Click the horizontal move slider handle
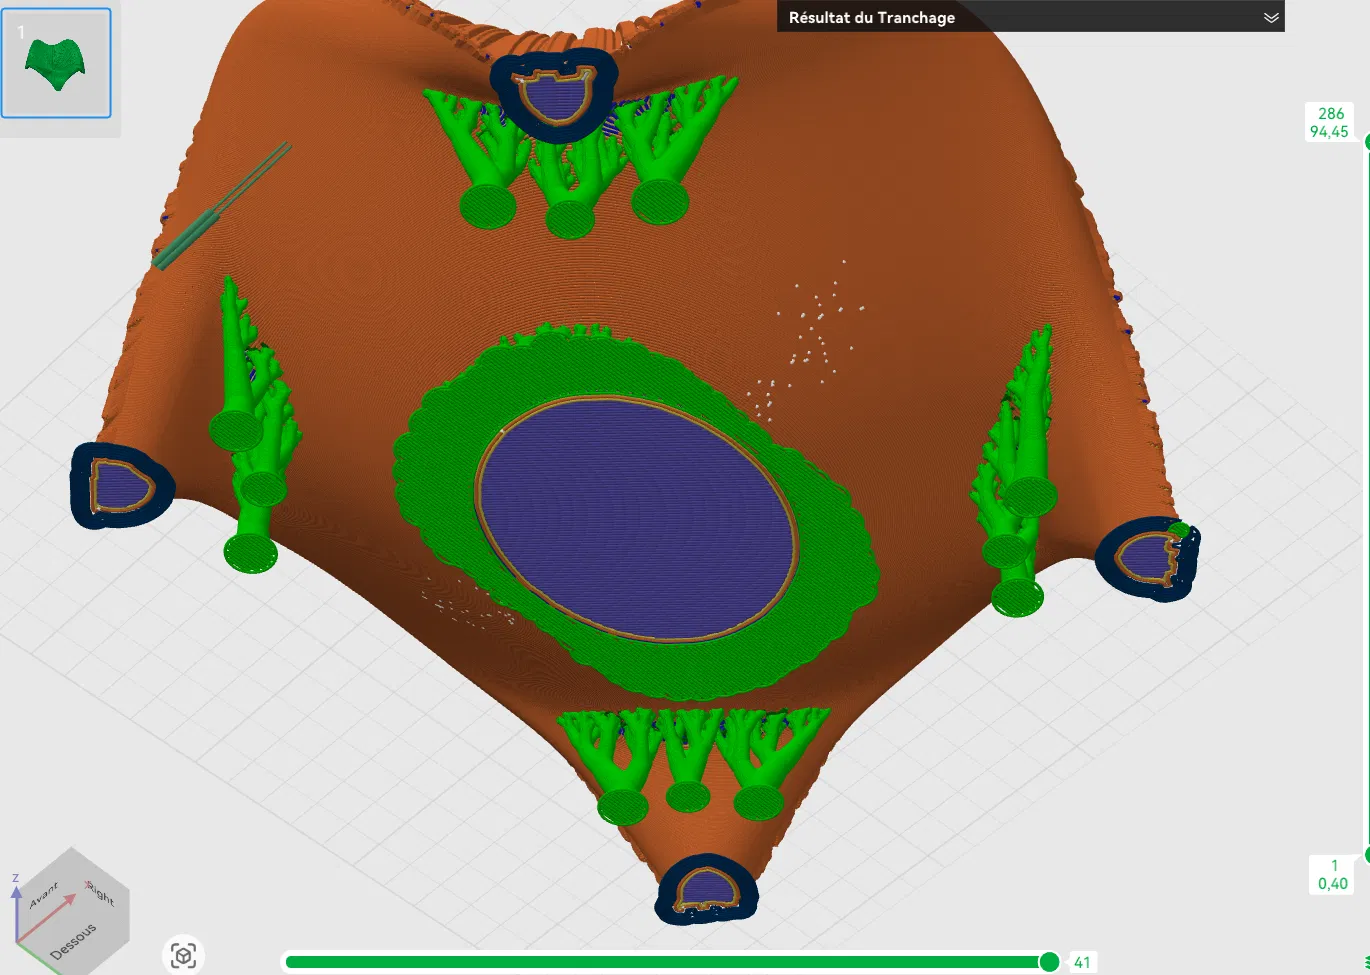Screen dimensions: 1370x975 1049,962
